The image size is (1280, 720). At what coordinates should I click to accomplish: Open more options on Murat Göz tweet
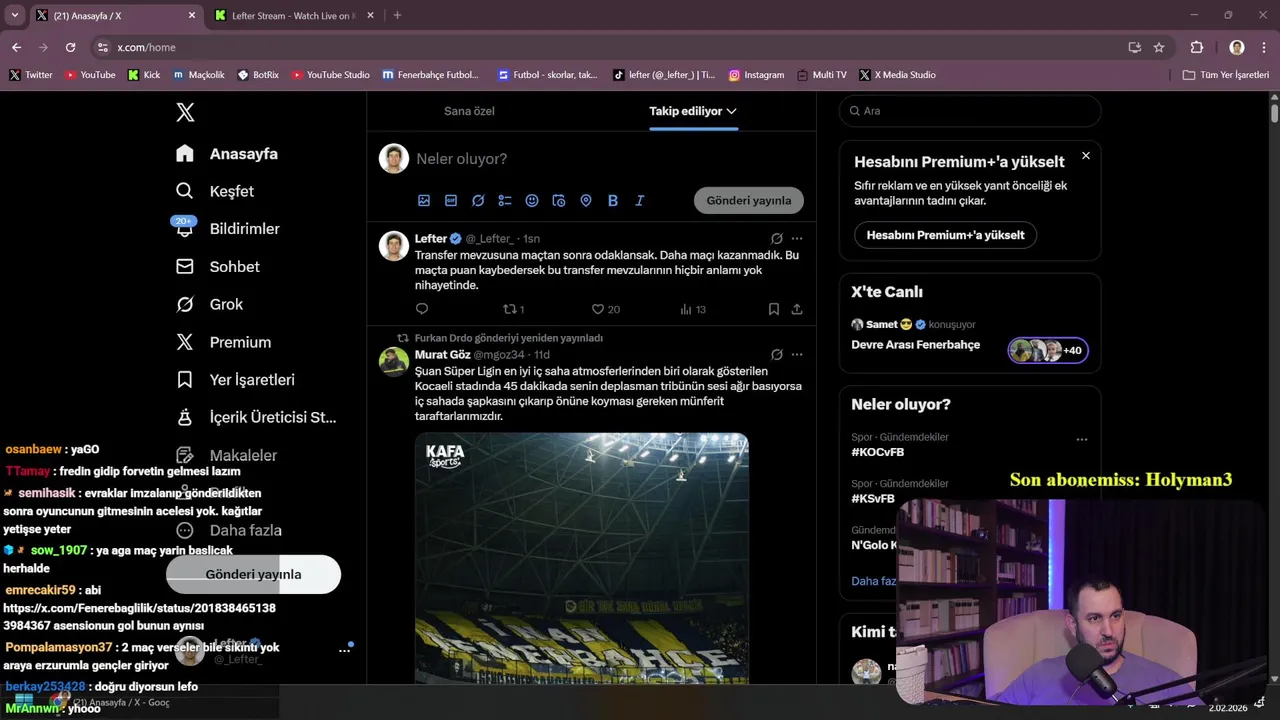click(x=797, y=354)
